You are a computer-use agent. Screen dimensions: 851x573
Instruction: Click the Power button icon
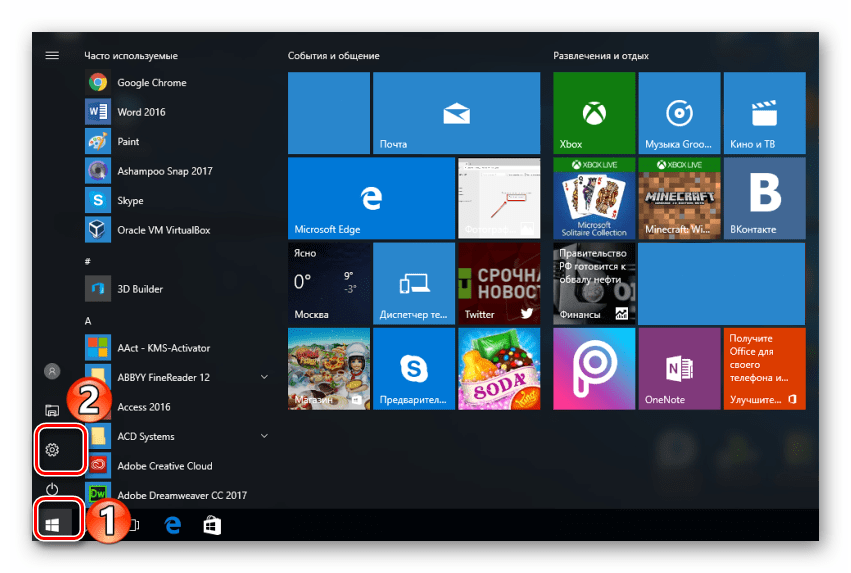coord(53,491)
